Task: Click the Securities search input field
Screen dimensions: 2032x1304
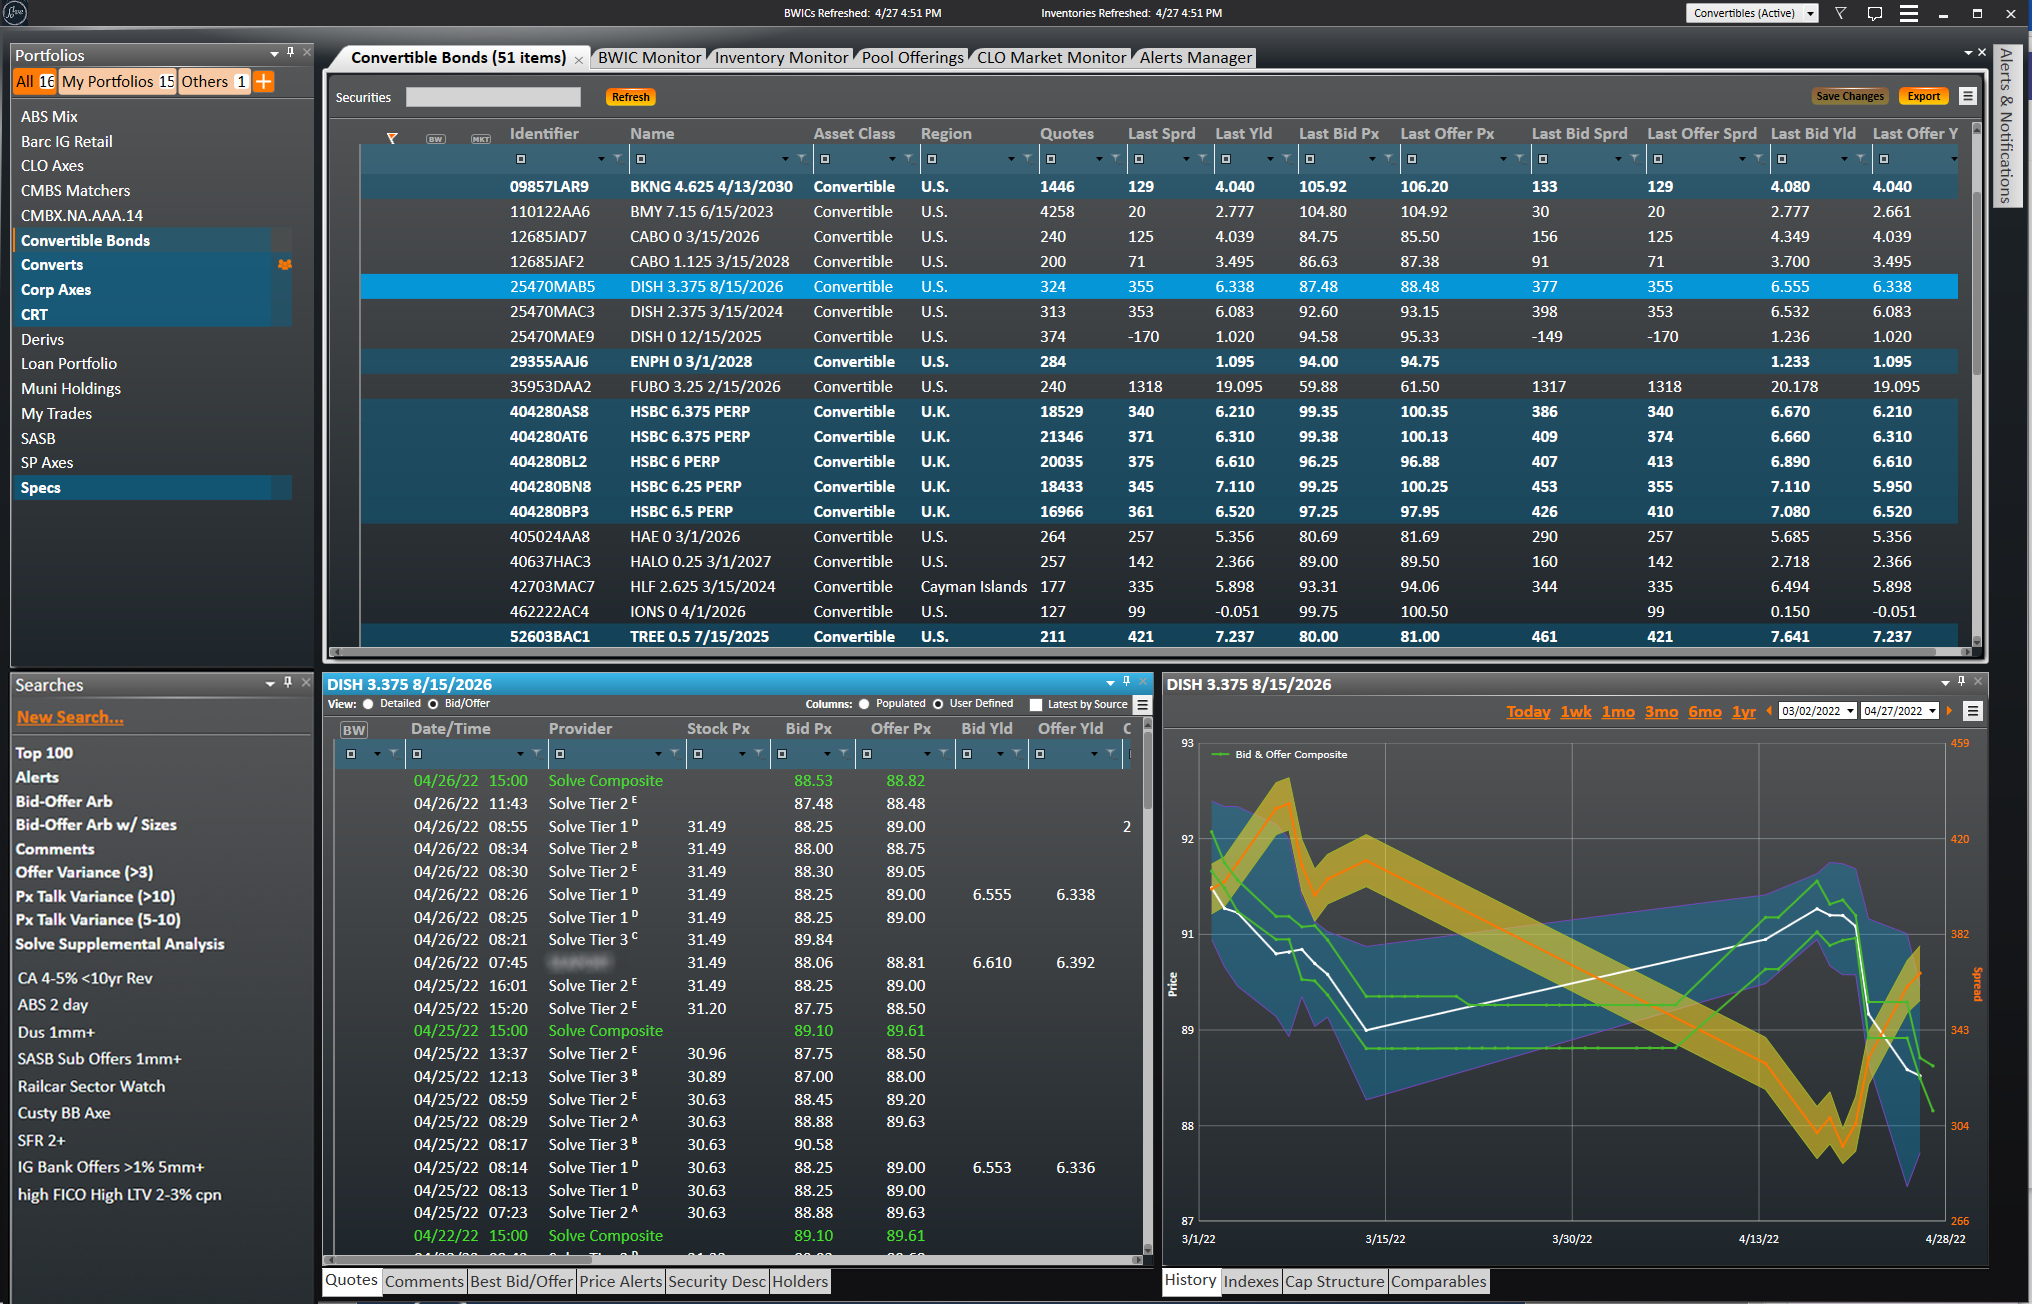Action: [493, 97]
